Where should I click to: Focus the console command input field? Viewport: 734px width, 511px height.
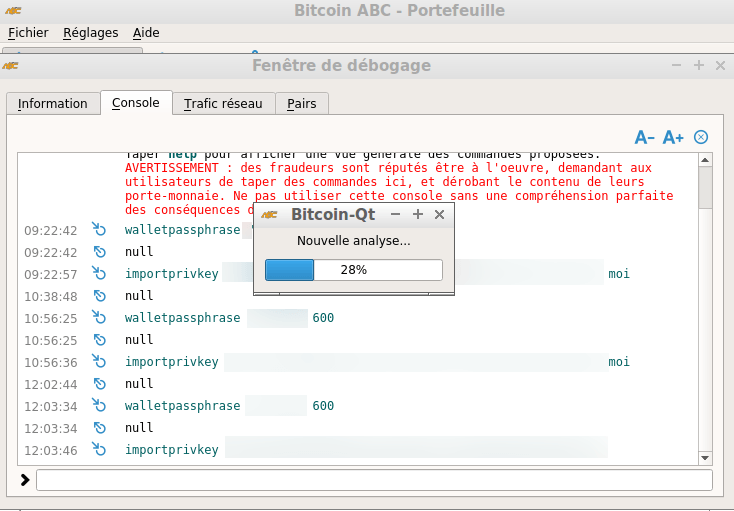click(x=374, y=480)
